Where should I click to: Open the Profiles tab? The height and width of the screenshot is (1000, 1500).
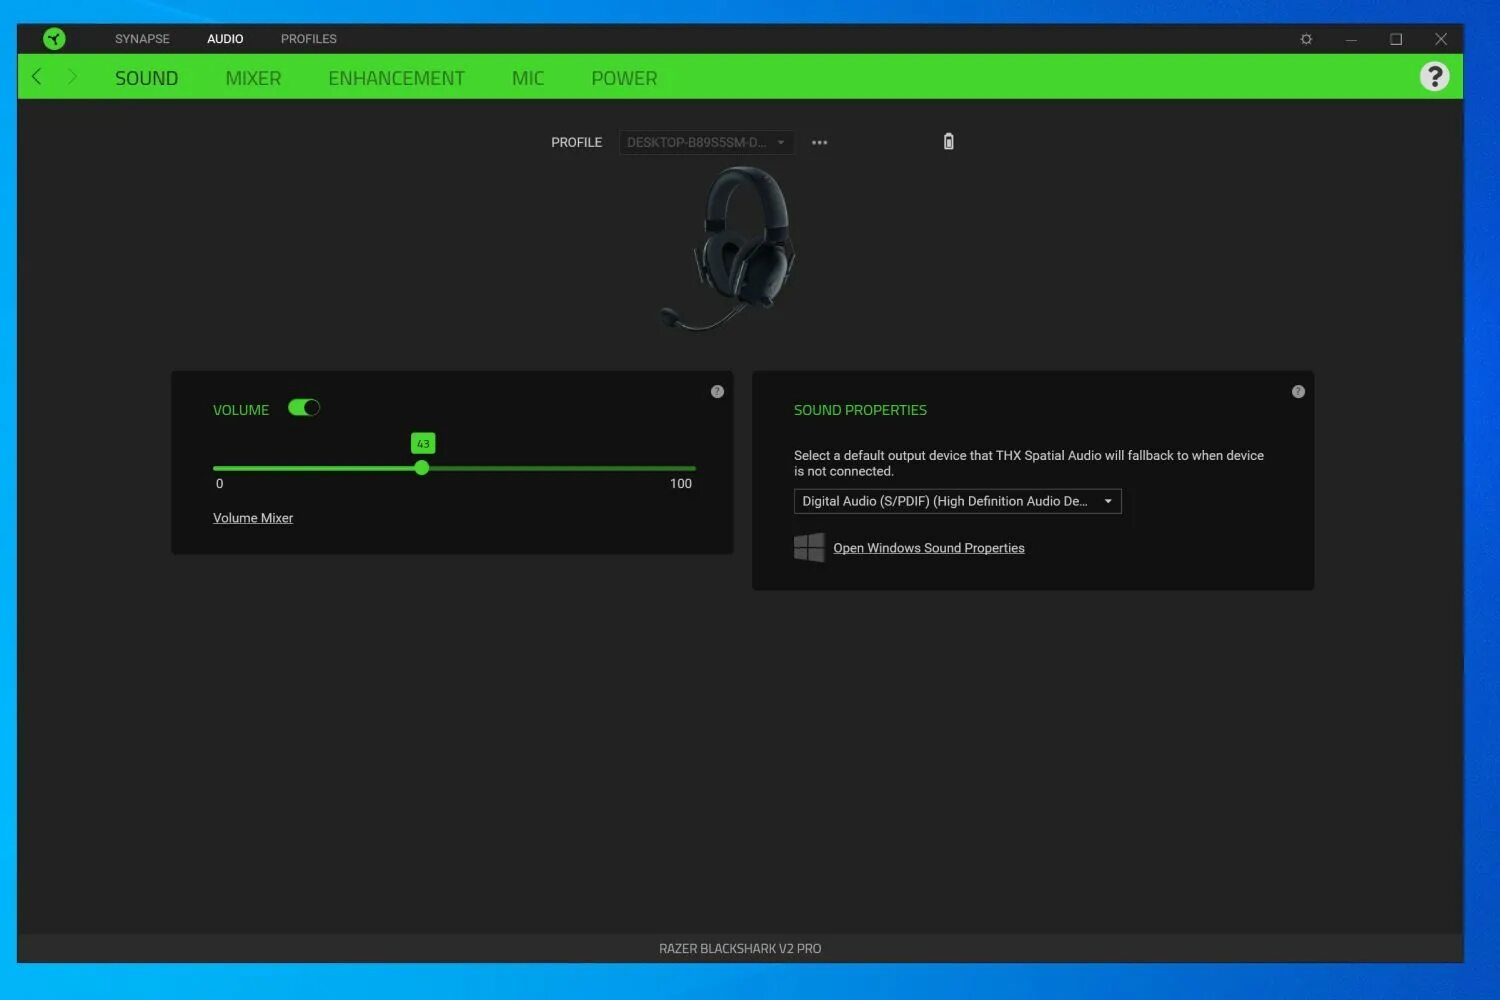point(308,39)
